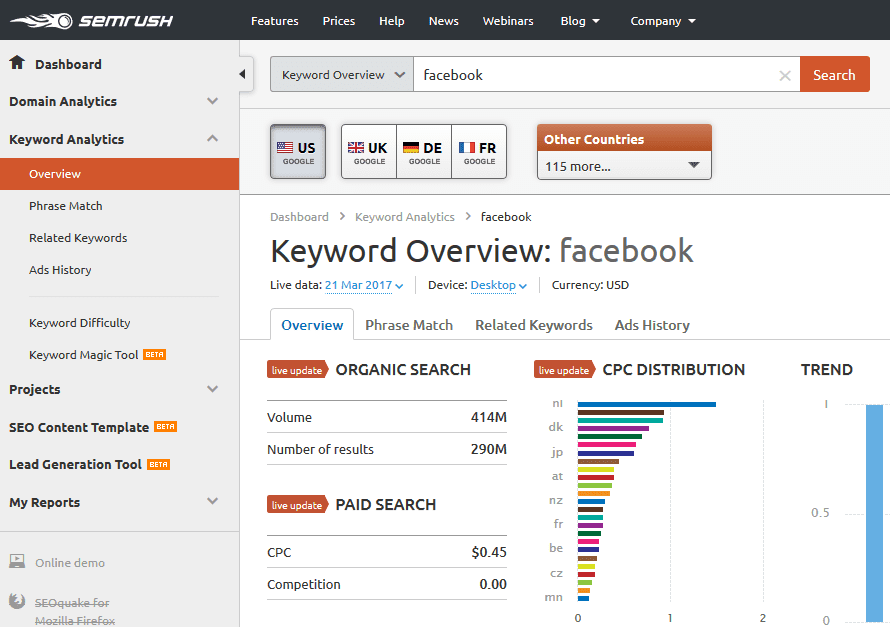This screenshot has height=627, width=890.
Task: Switch to the Ads History tab
Action: (652, 325)
